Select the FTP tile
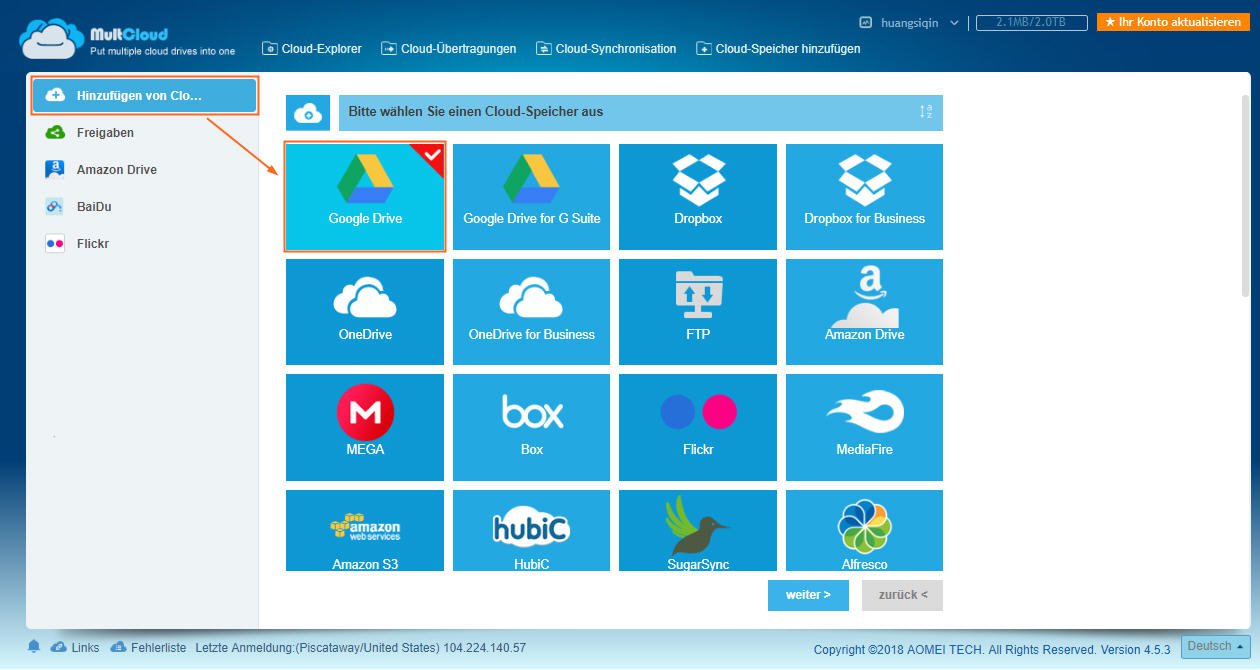Image resolution: width=1260 pixels, height=670 pixels. (698, 312)
